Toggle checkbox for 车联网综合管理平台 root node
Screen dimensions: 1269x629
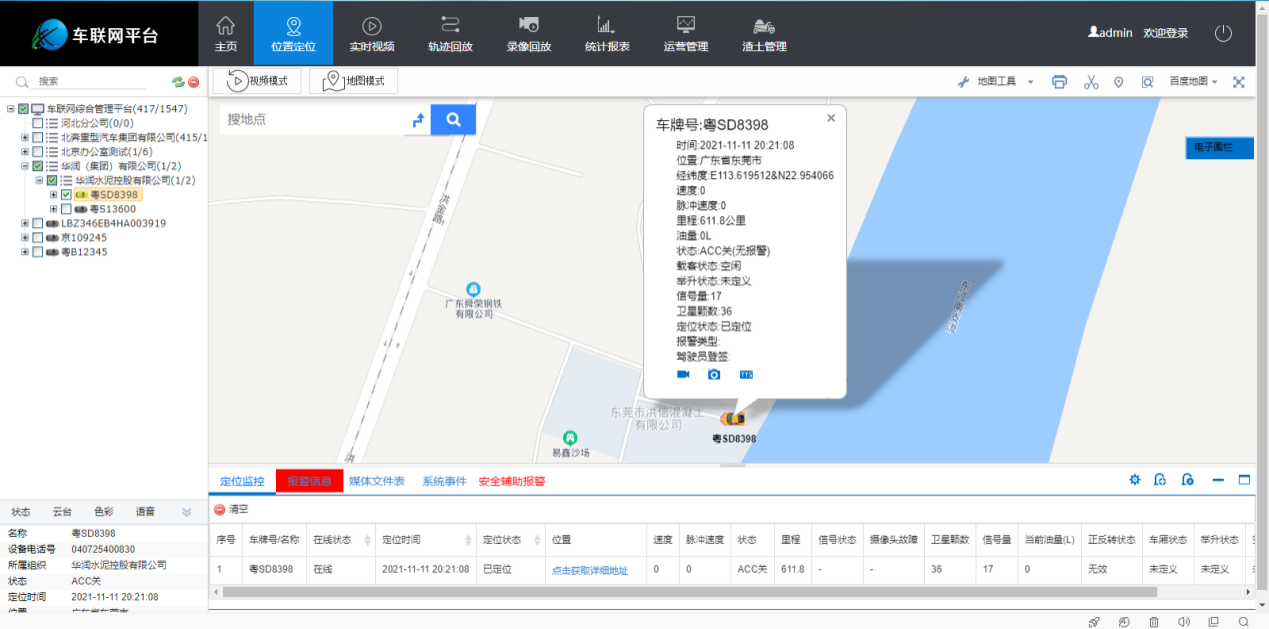click(23, 109)
